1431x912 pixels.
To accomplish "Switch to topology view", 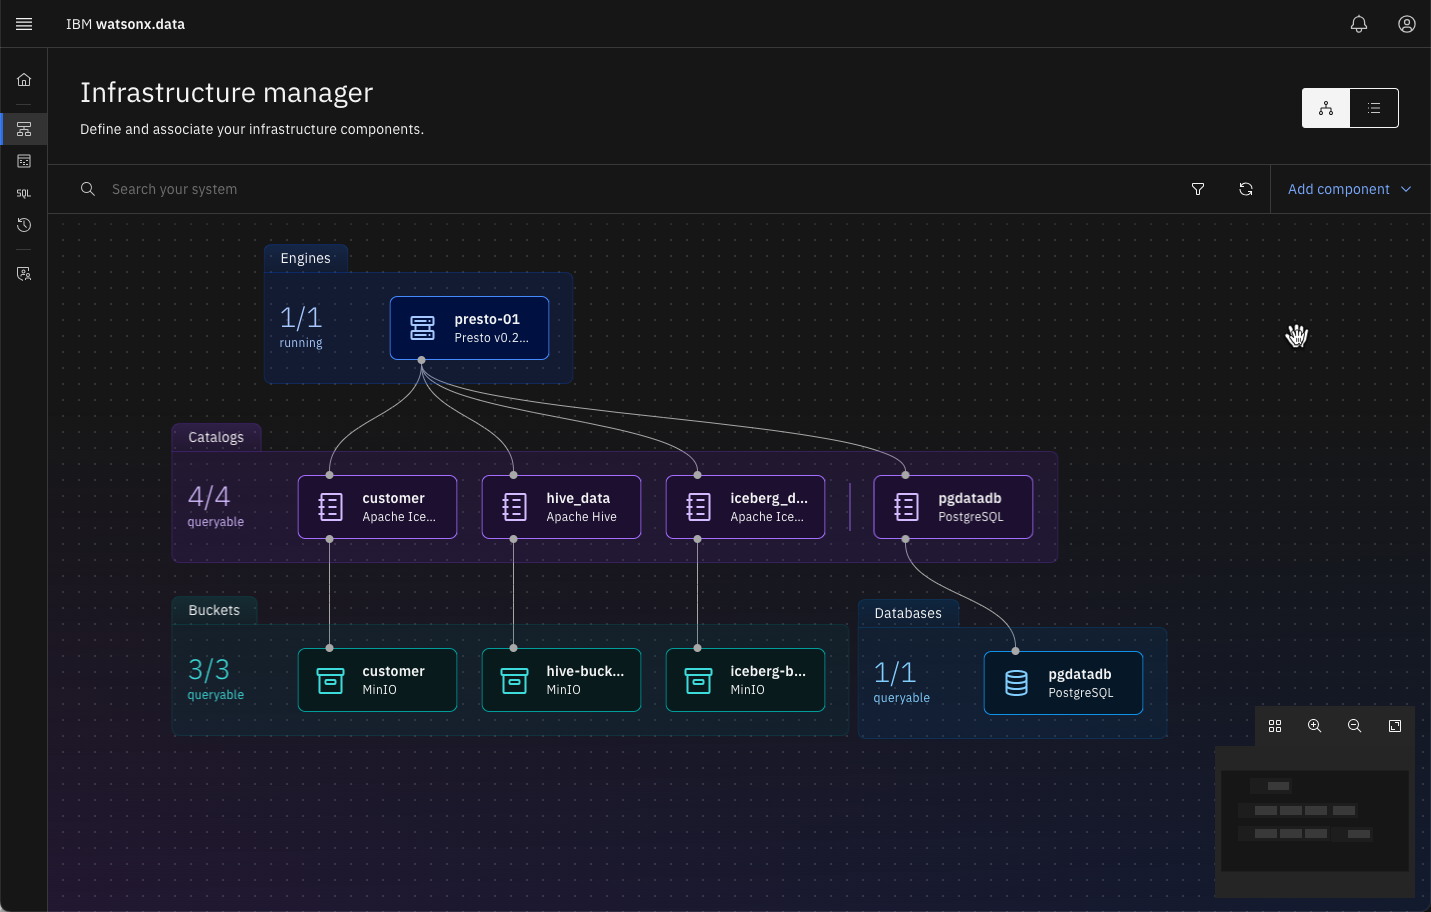I will (x=1326, y=108).
